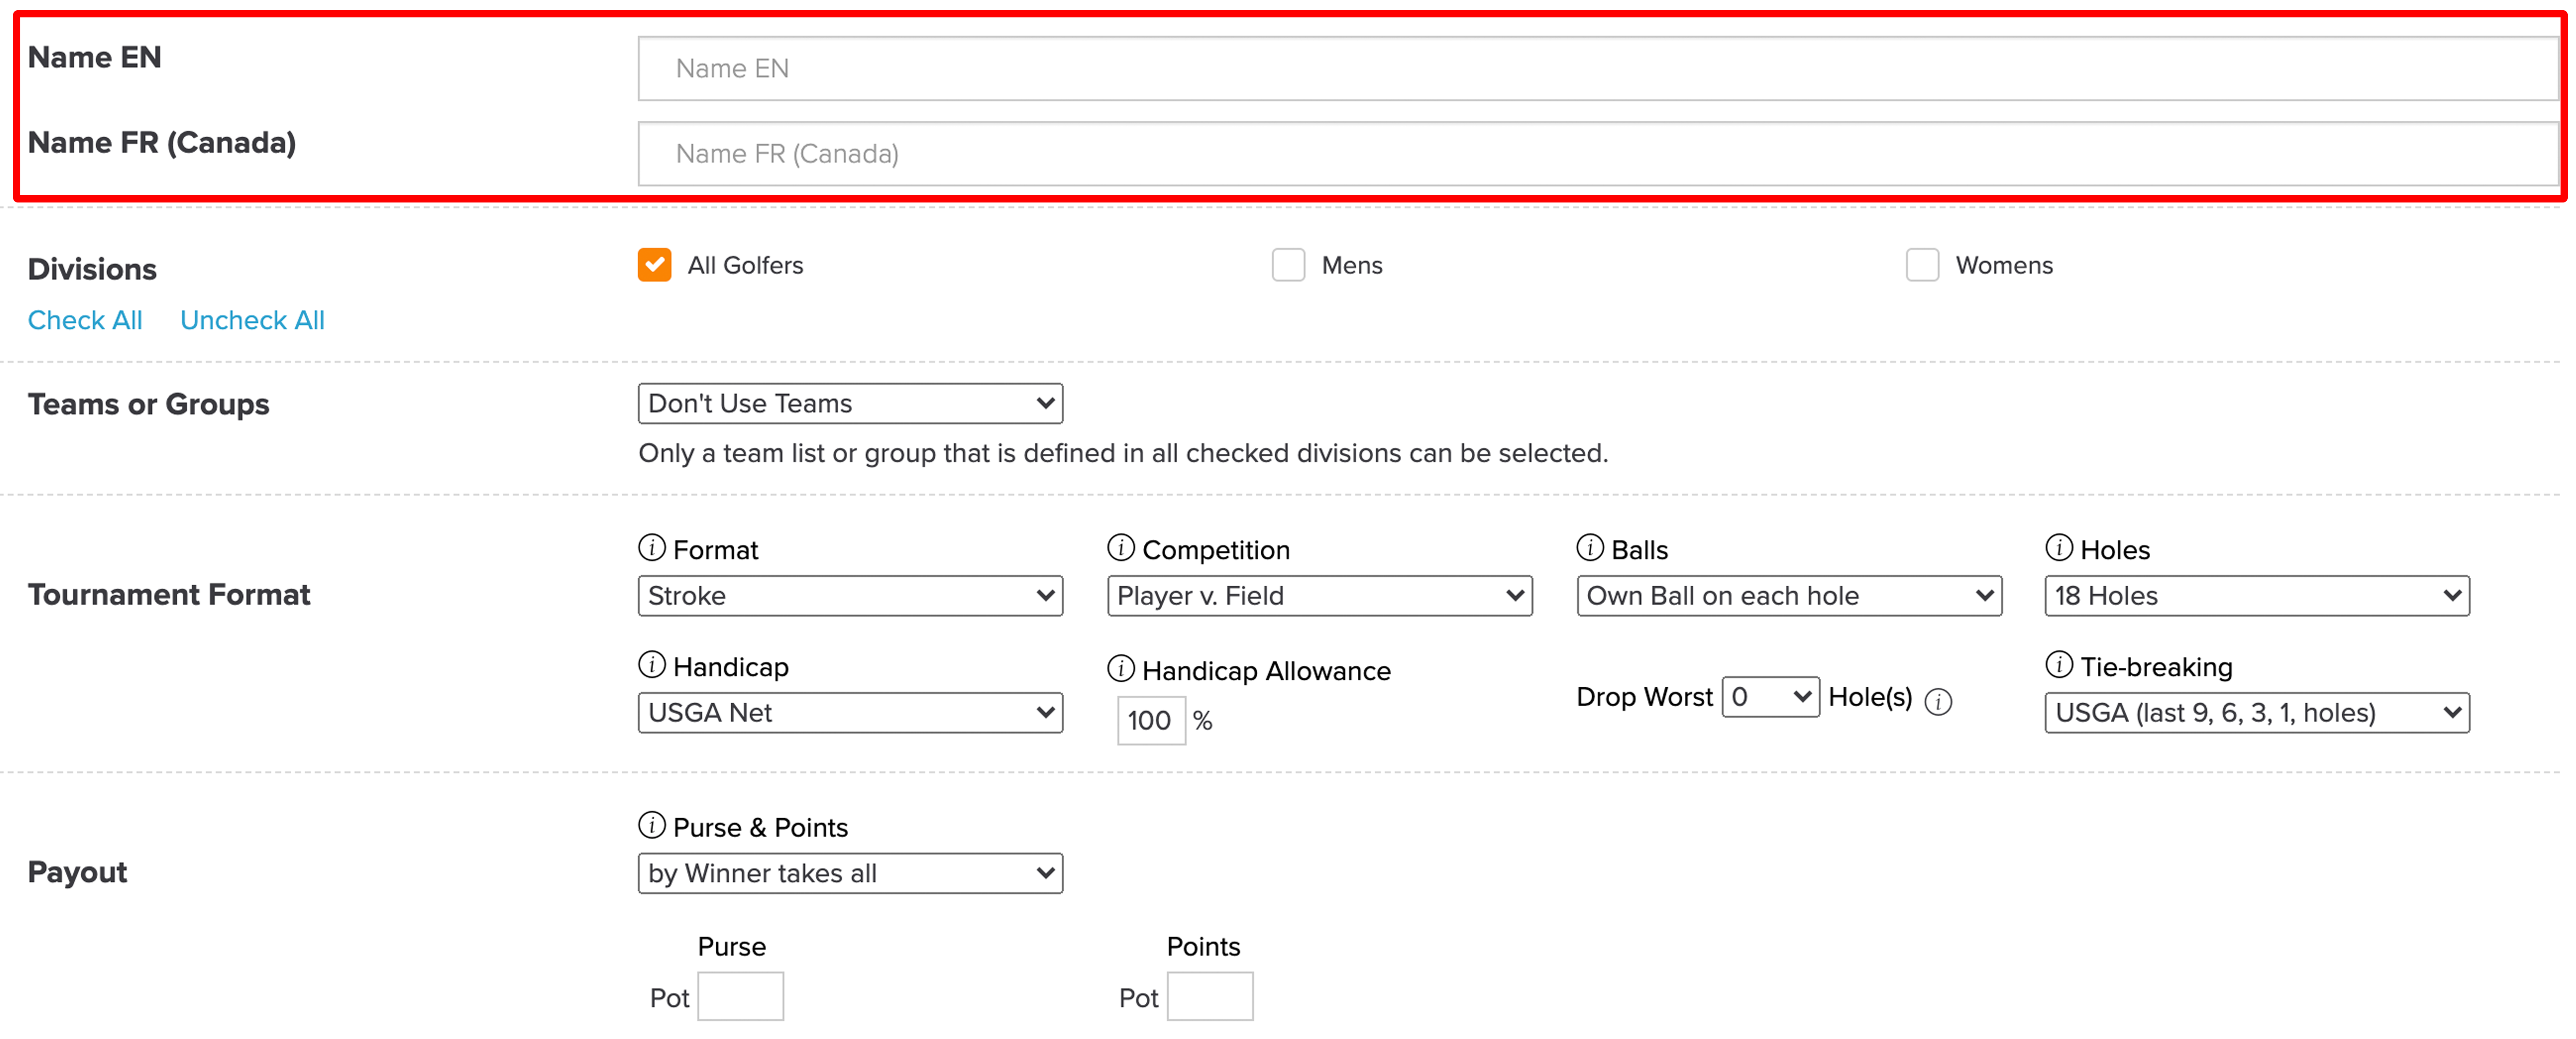This screenshot has height=1039, width=2576.
Task: Click the Check All link
Action: (x=85, y=320)
